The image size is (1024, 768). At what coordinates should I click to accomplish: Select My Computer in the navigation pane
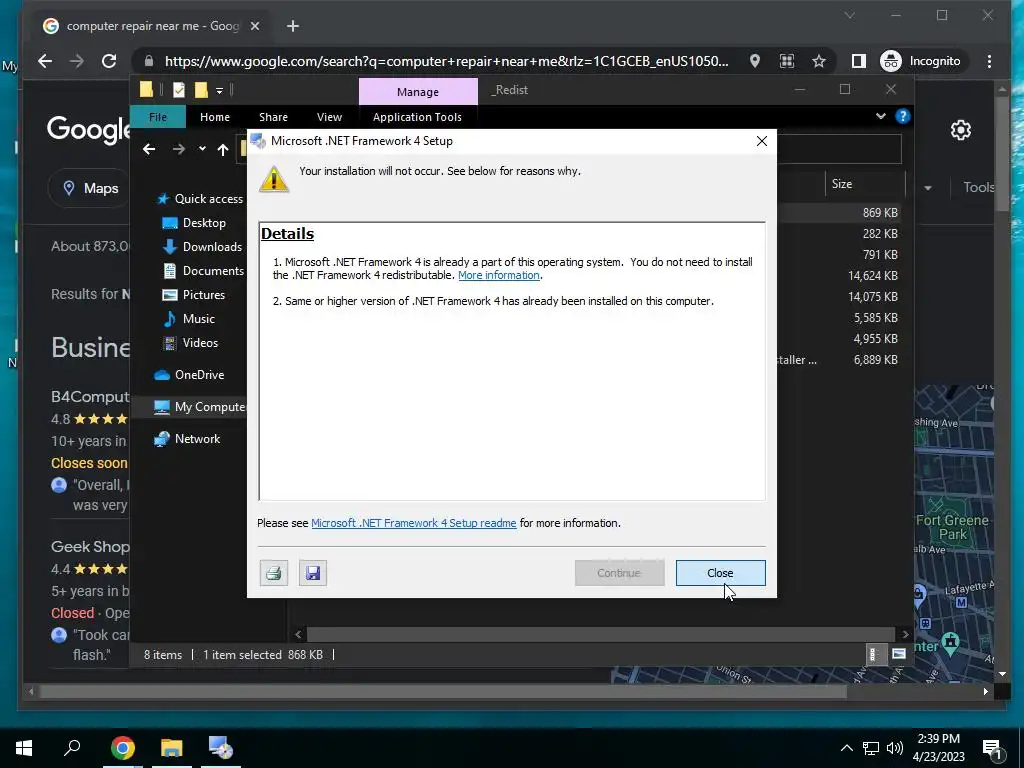tap(200, 407)
